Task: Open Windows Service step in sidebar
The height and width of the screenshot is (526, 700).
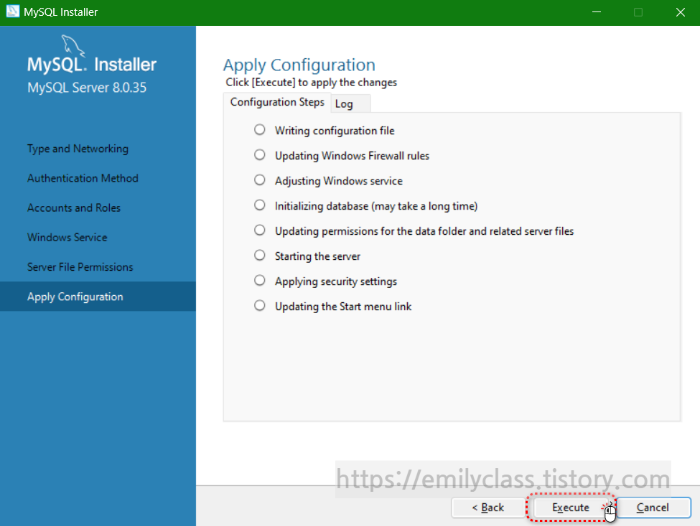Action: pos(67,237)
